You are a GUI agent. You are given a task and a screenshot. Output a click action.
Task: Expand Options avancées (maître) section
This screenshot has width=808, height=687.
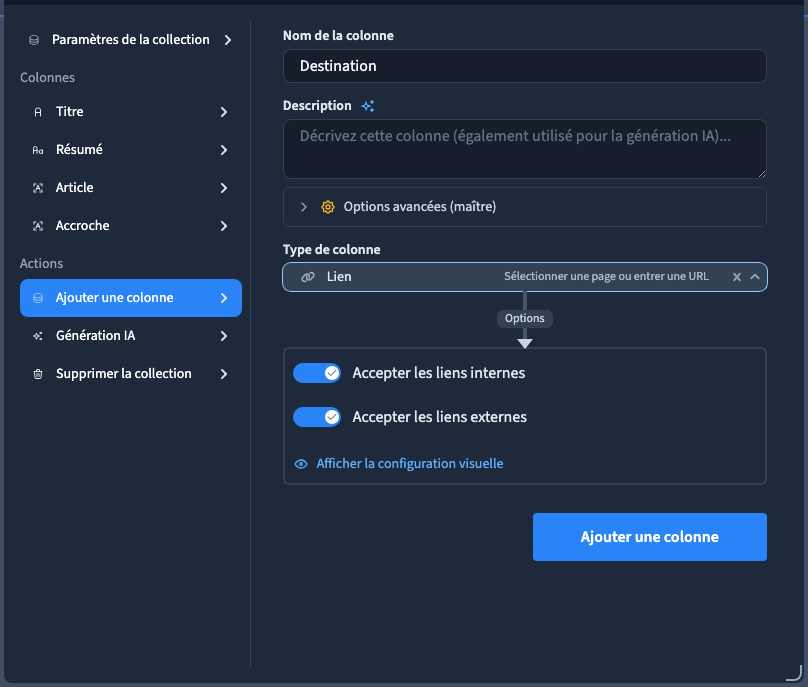[525, 207]
